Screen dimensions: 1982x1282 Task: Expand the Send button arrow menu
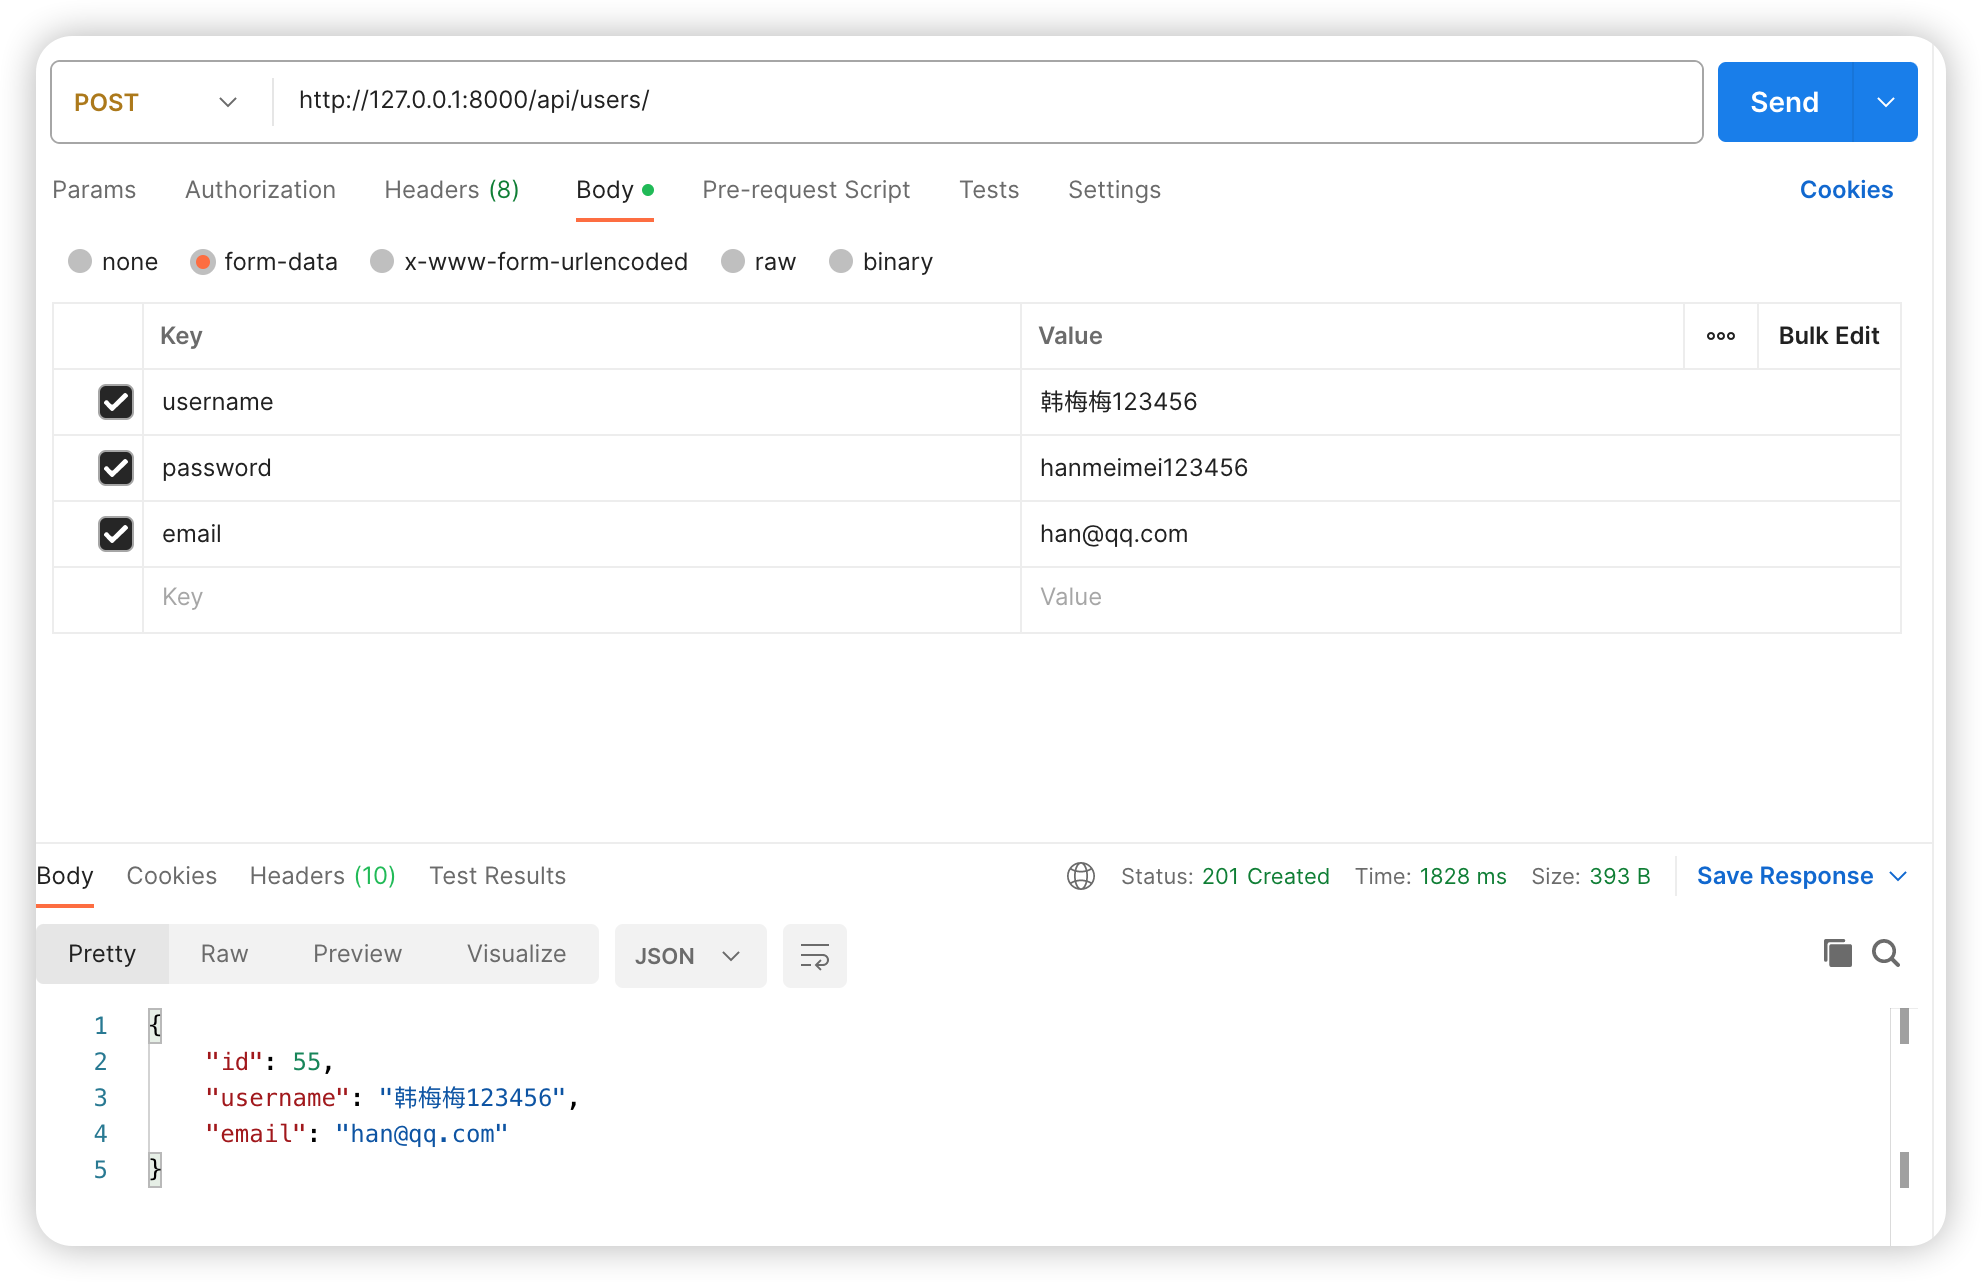pyautogui.click(x=1885, y=102)
